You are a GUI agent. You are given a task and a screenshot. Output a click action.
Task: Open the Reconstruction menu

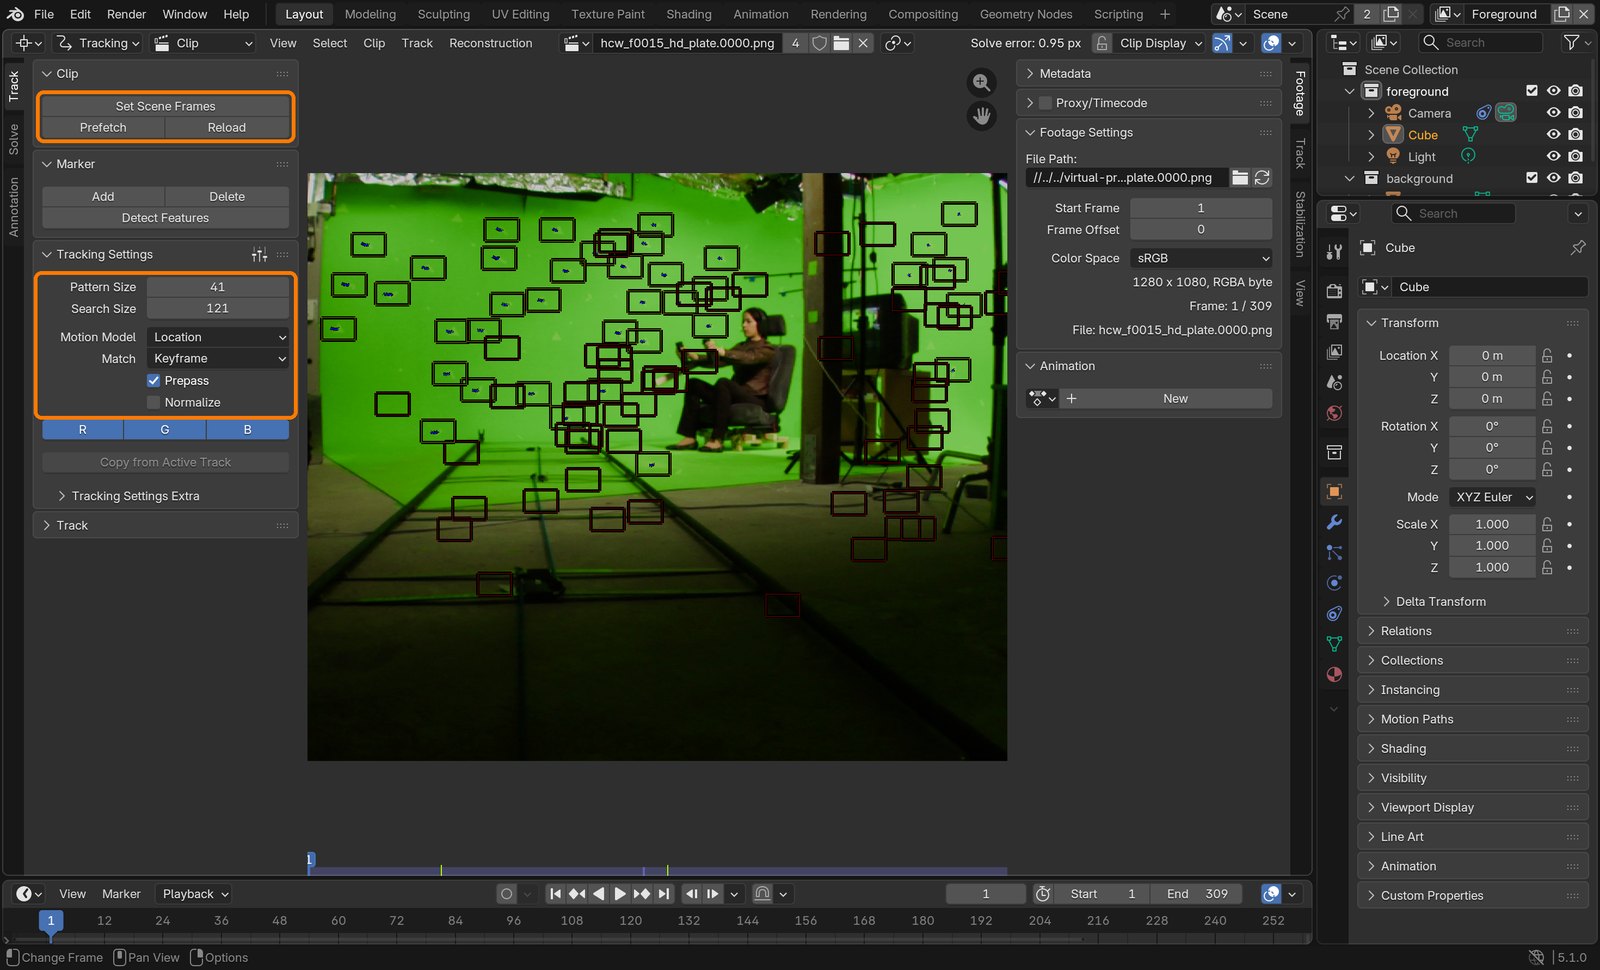coord(490,43)
